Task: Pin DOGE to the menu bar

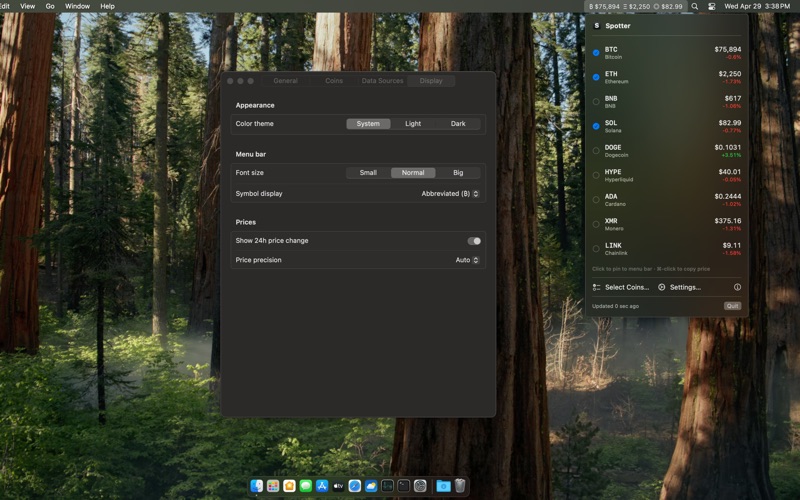Action: click(x=596, y=151)
